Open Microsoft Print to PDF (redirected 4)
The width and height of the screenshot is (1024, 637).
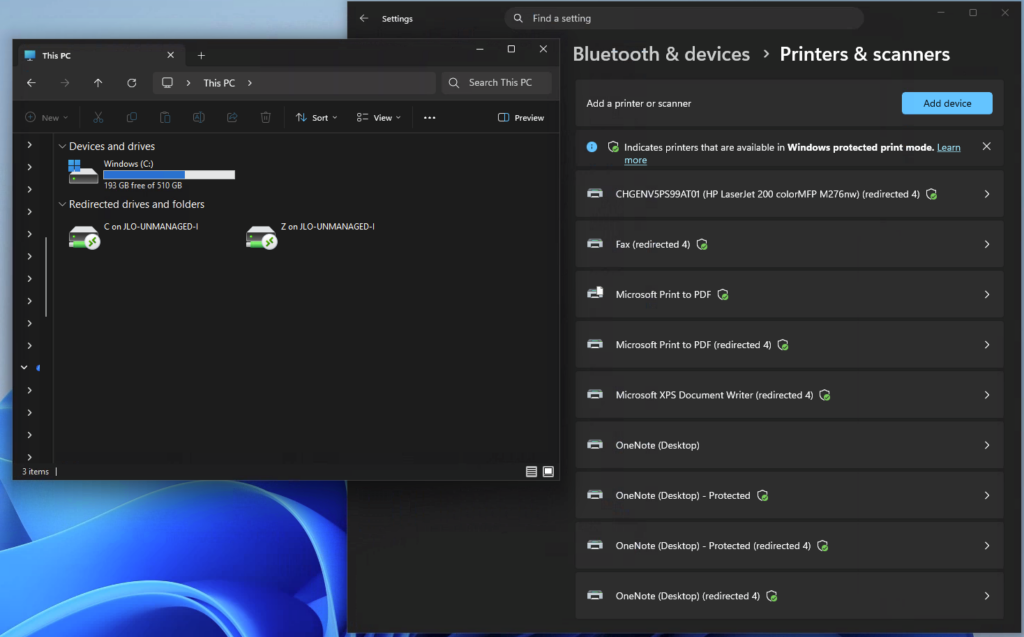point(789,345)
